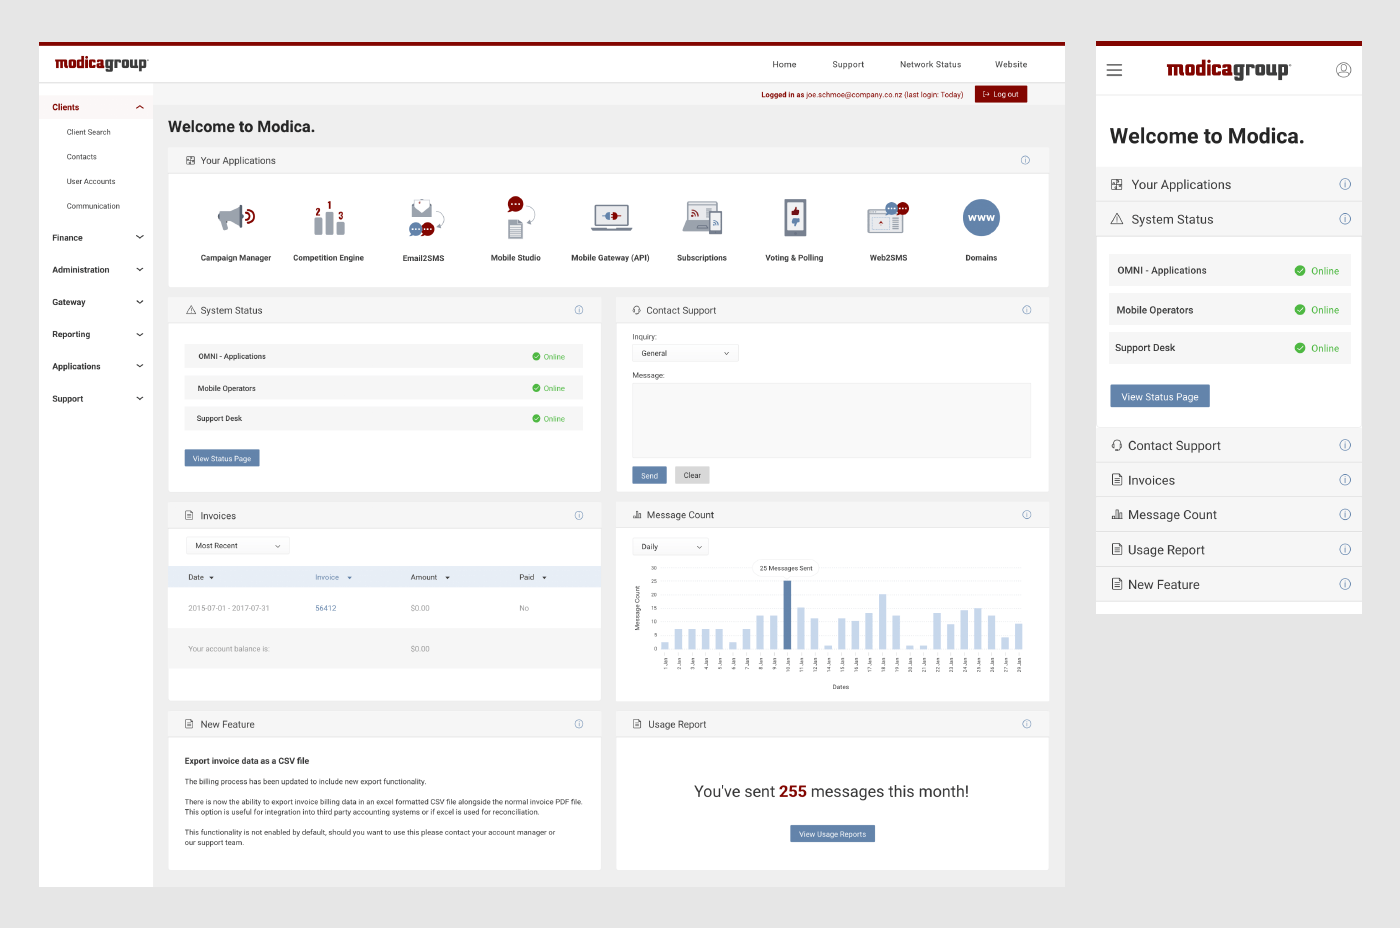Click the Log out button
This screenshot has height=928, width=1400.
coord(1001,94)
